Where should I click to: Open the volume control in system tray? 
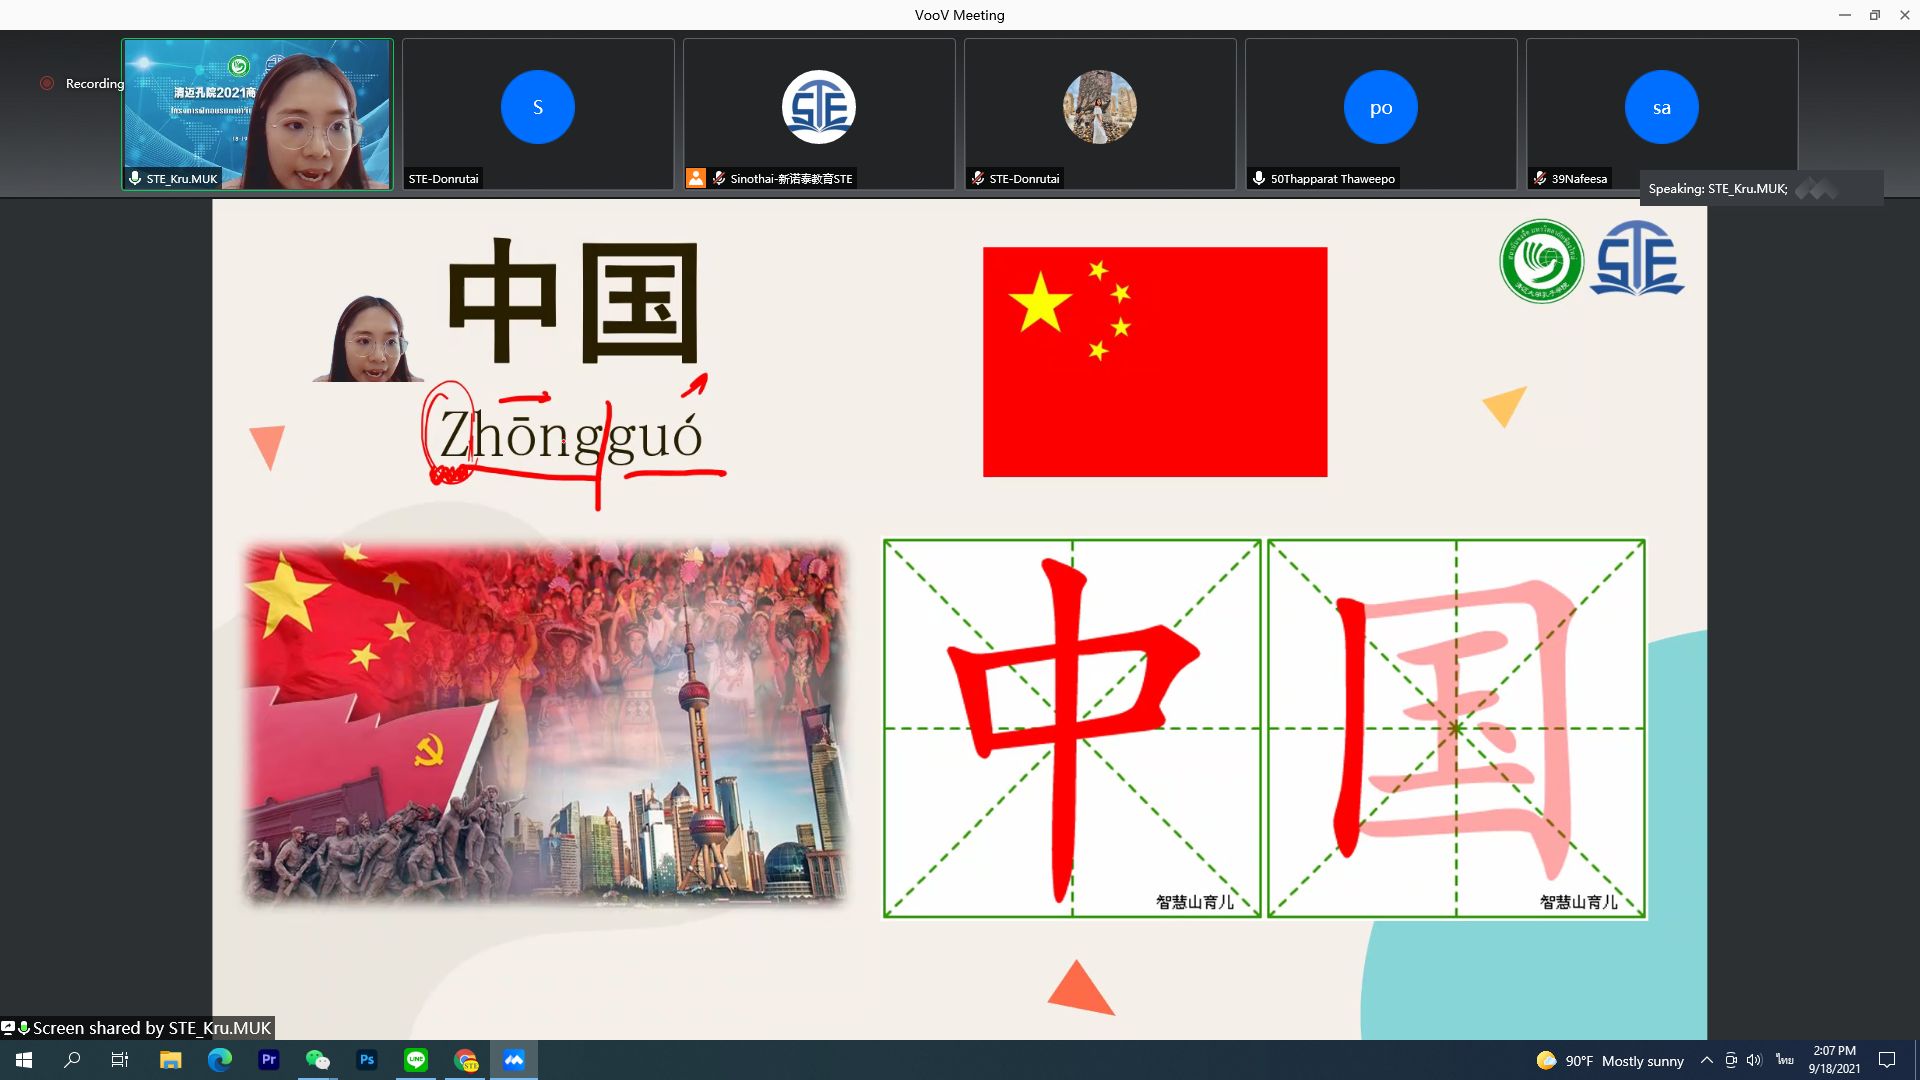coord(1754,1060)
